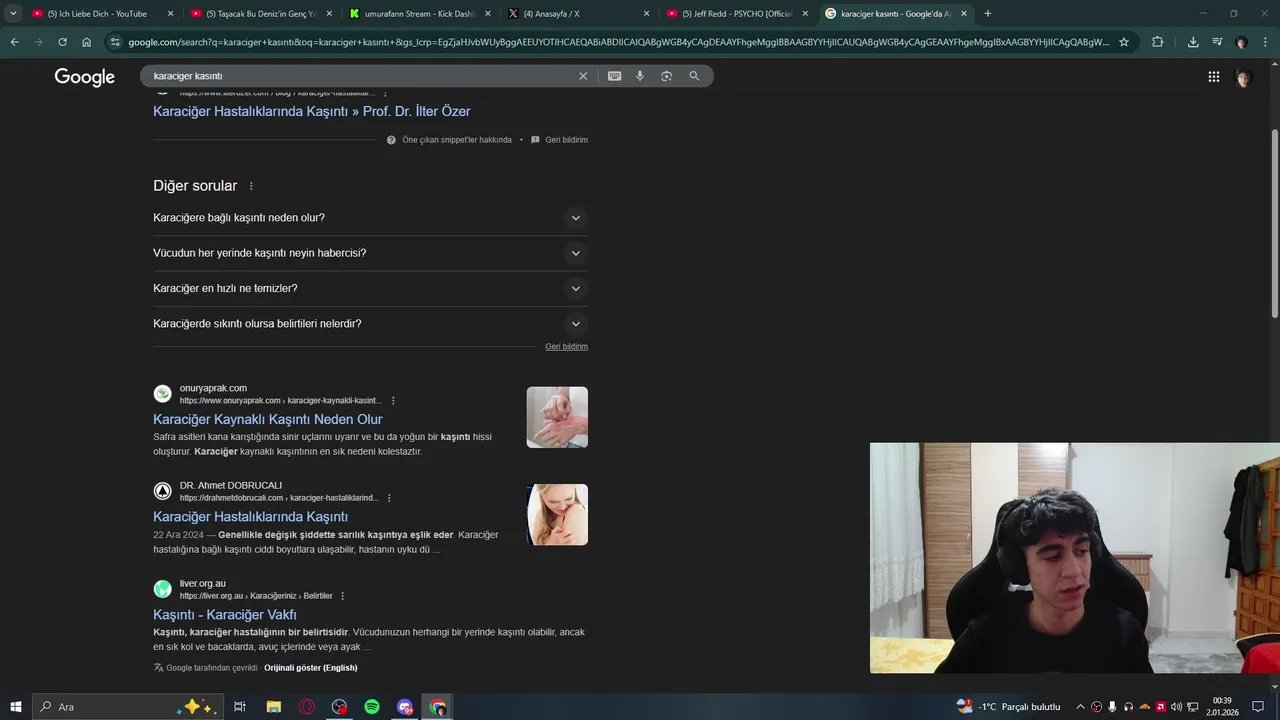Expand 'Karaciğer en hızlı ne temizler?' question

pyautogui.click(x=370, y=288)
